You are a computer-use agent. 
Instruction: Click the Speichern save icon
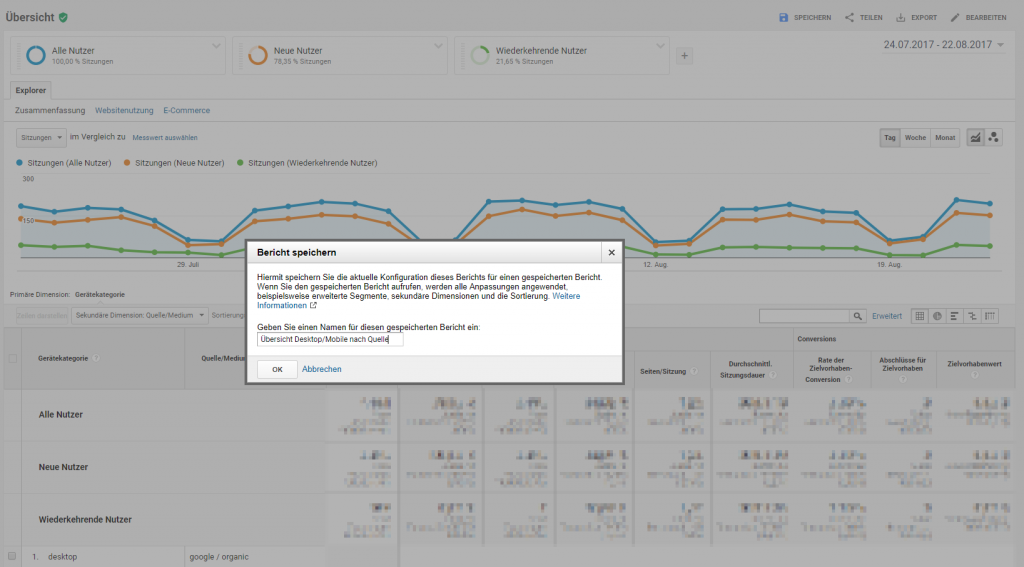[x=784, y=18]
